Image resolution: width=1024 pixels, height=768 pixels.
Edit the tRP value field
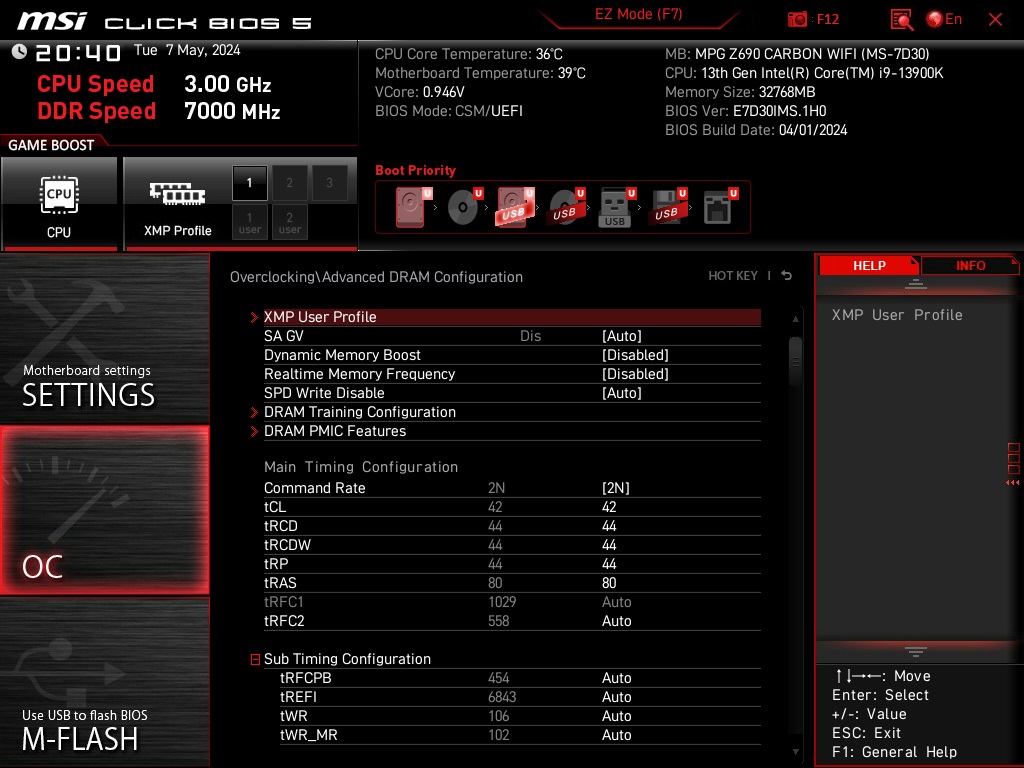tap(609, 564)
